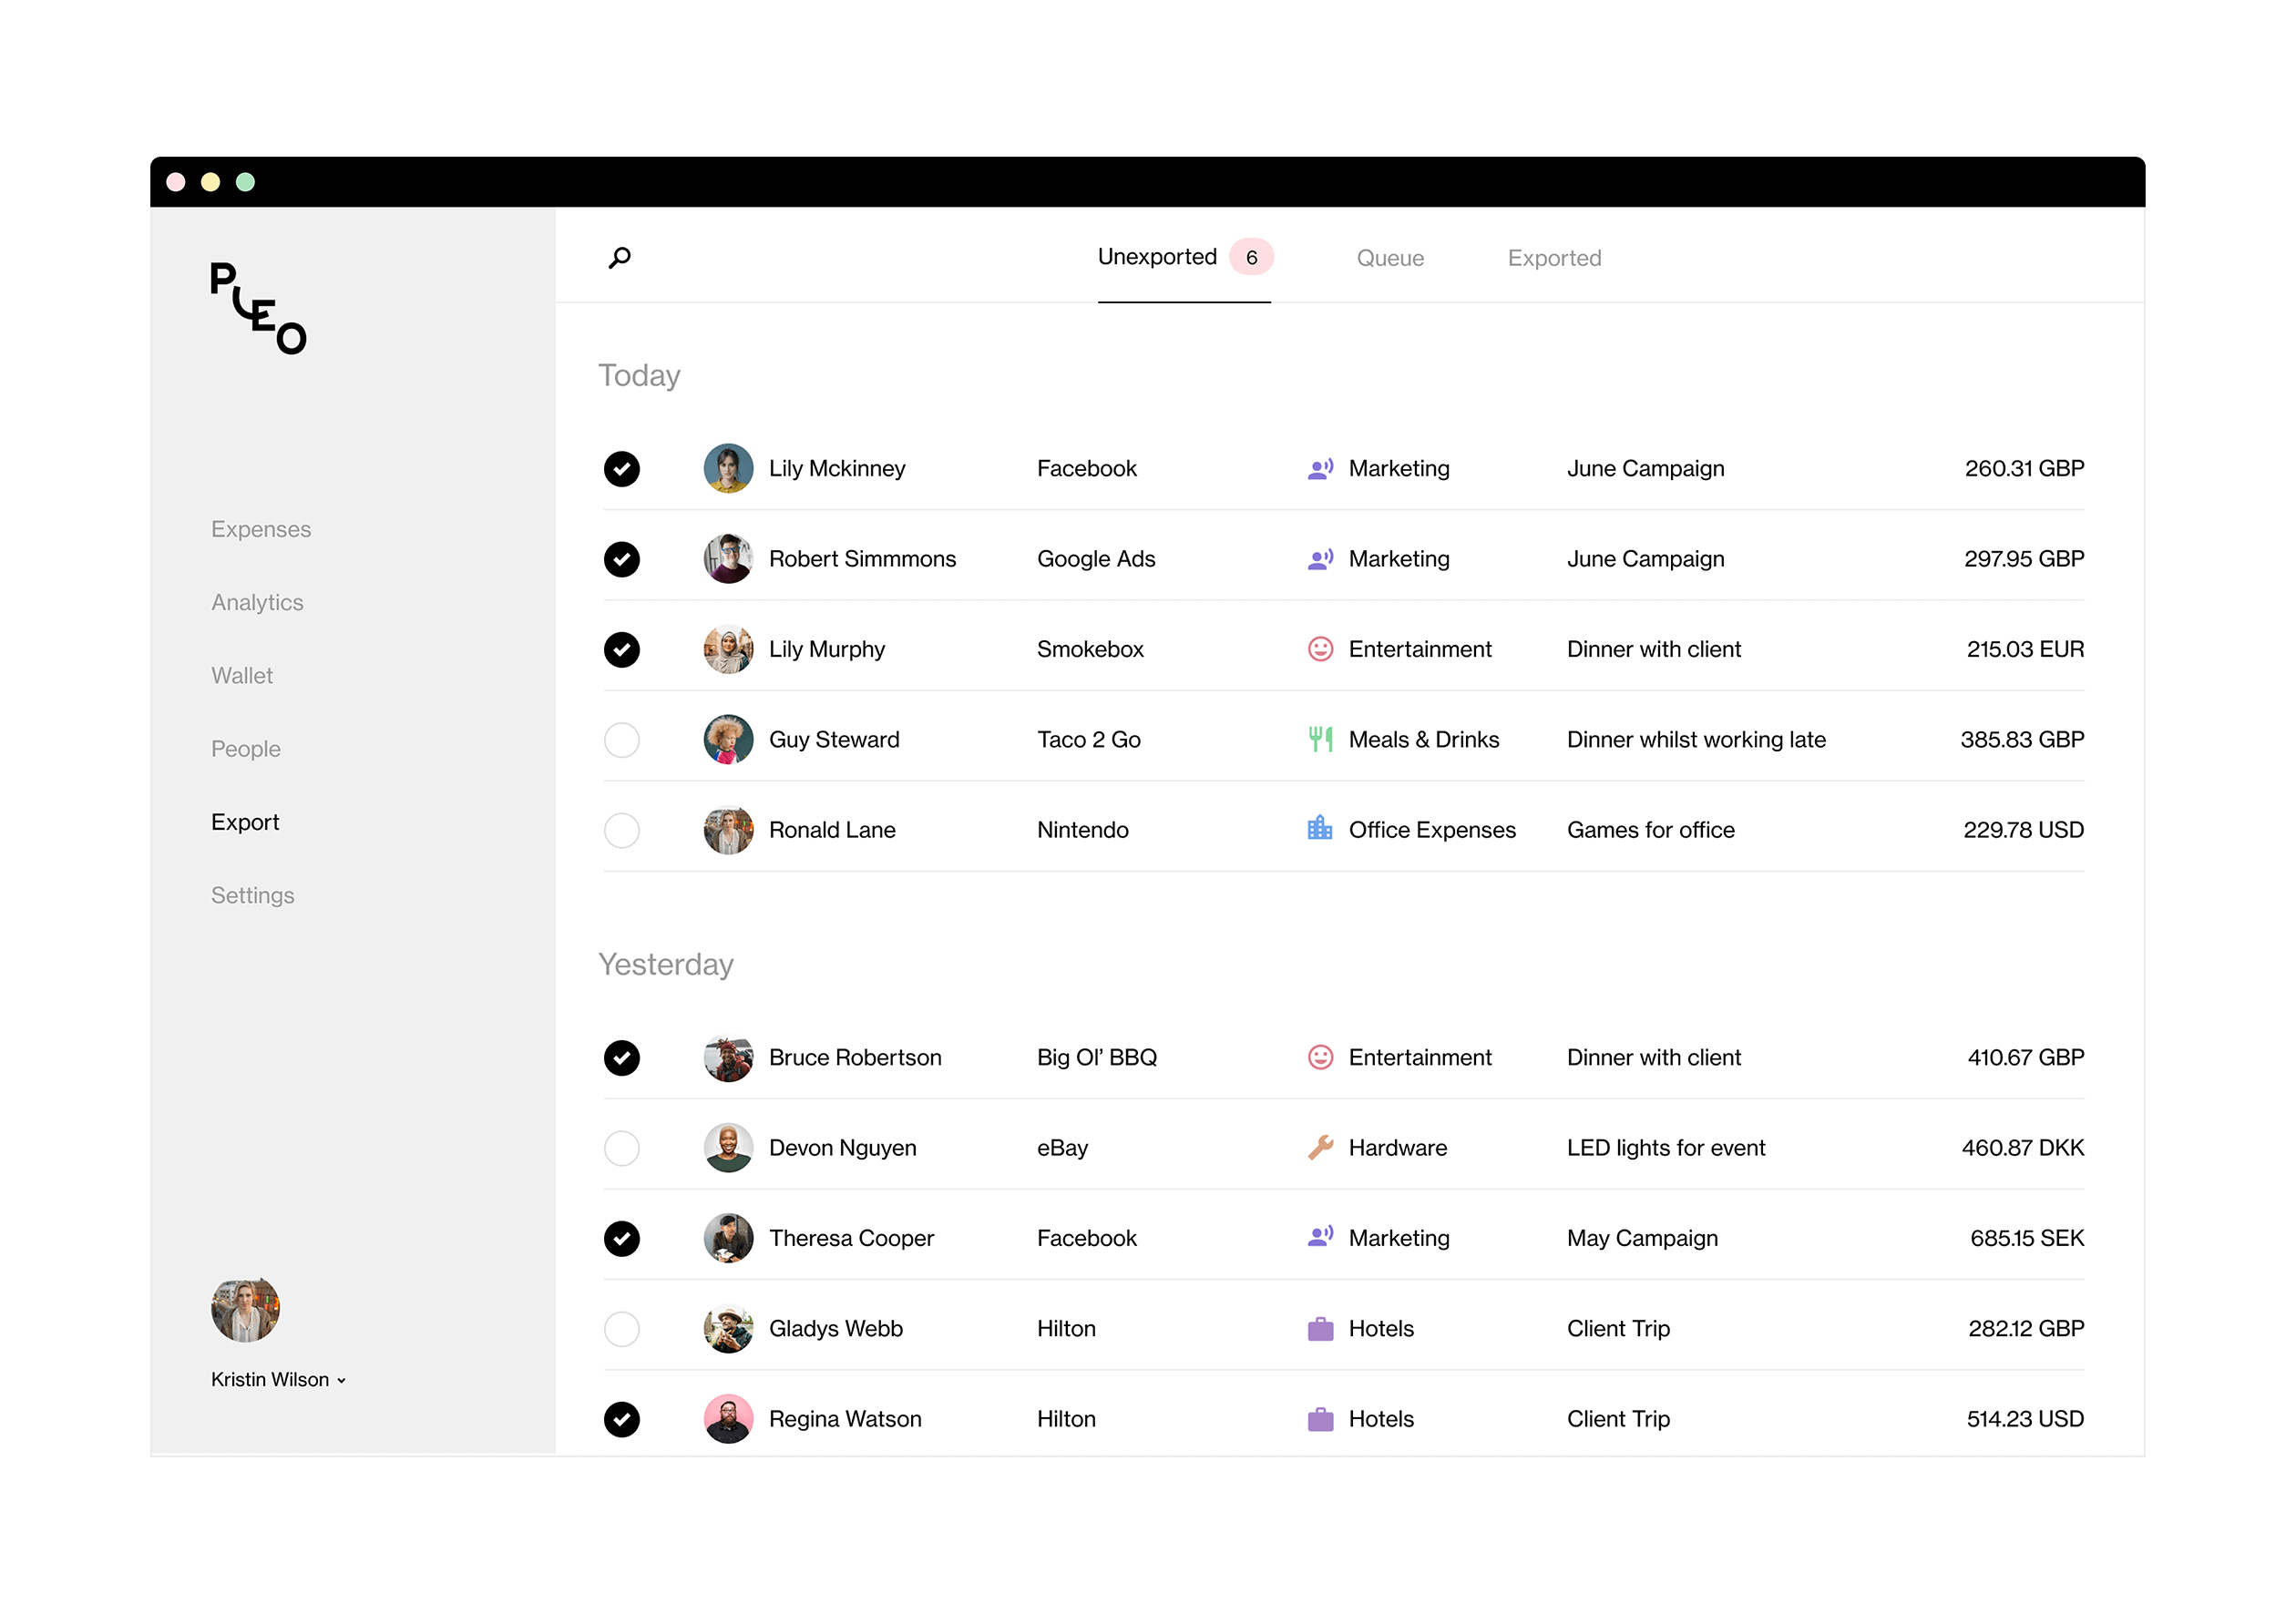Open the Expenses menu item
2296x1614 pixels.
click(x=261, y=526)
